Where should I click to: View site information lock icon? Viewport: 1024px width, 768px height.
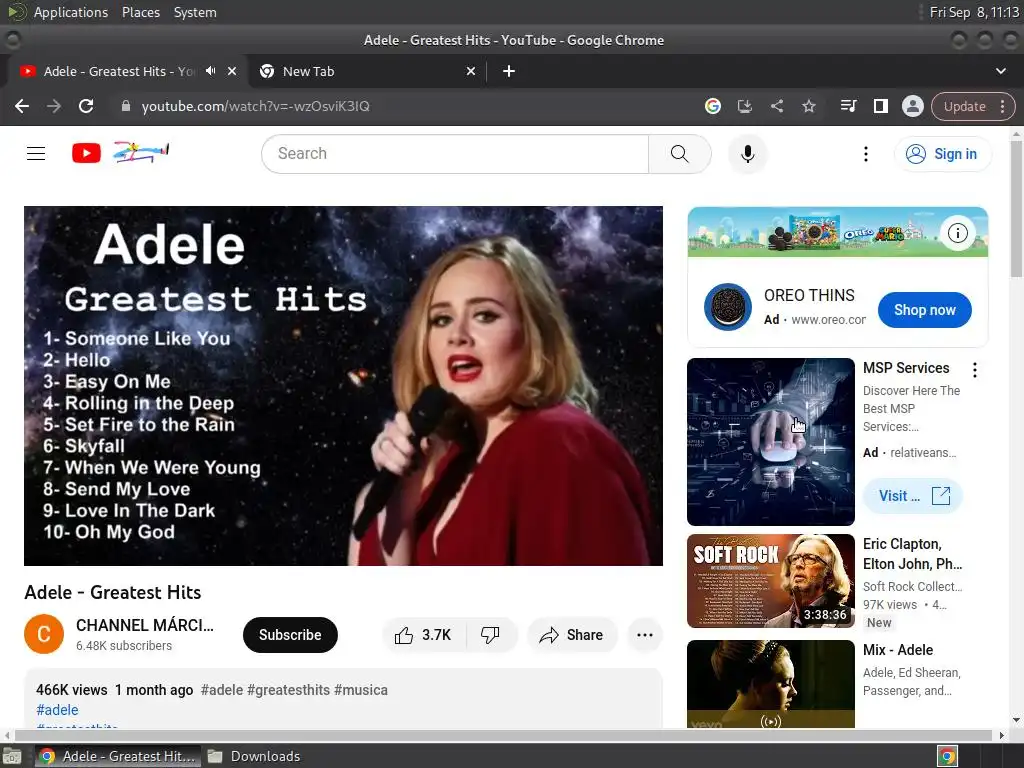click(x=126, y=106)
